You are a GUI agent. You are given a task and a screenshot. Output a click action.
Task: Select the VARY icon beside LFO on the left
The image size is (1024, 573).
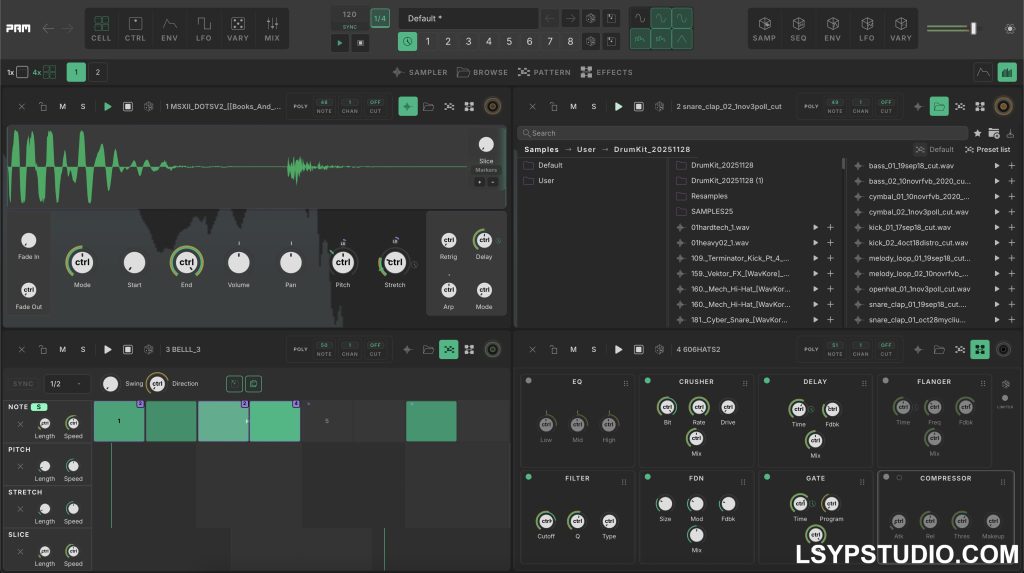(x=238, y=27)
